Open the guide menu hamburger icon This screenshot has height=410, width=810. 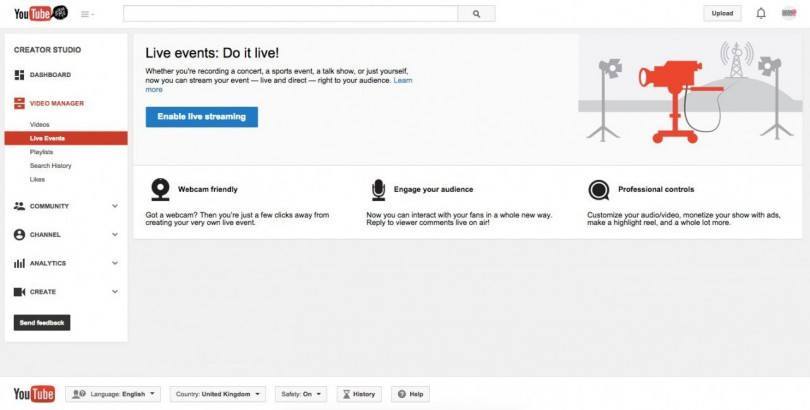coord(87,14)
